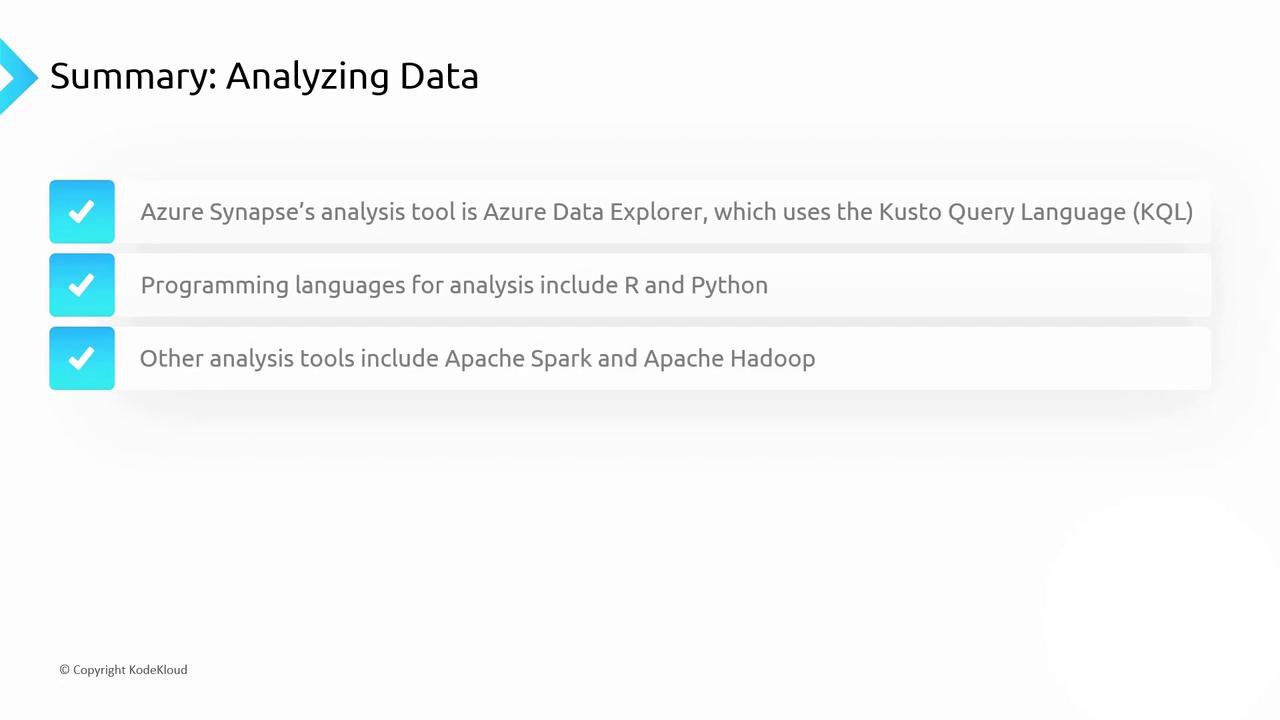Click the "which uses the" words
Image resolution: width=1280 pixels, height=720 pixels.
pos(793,212)
